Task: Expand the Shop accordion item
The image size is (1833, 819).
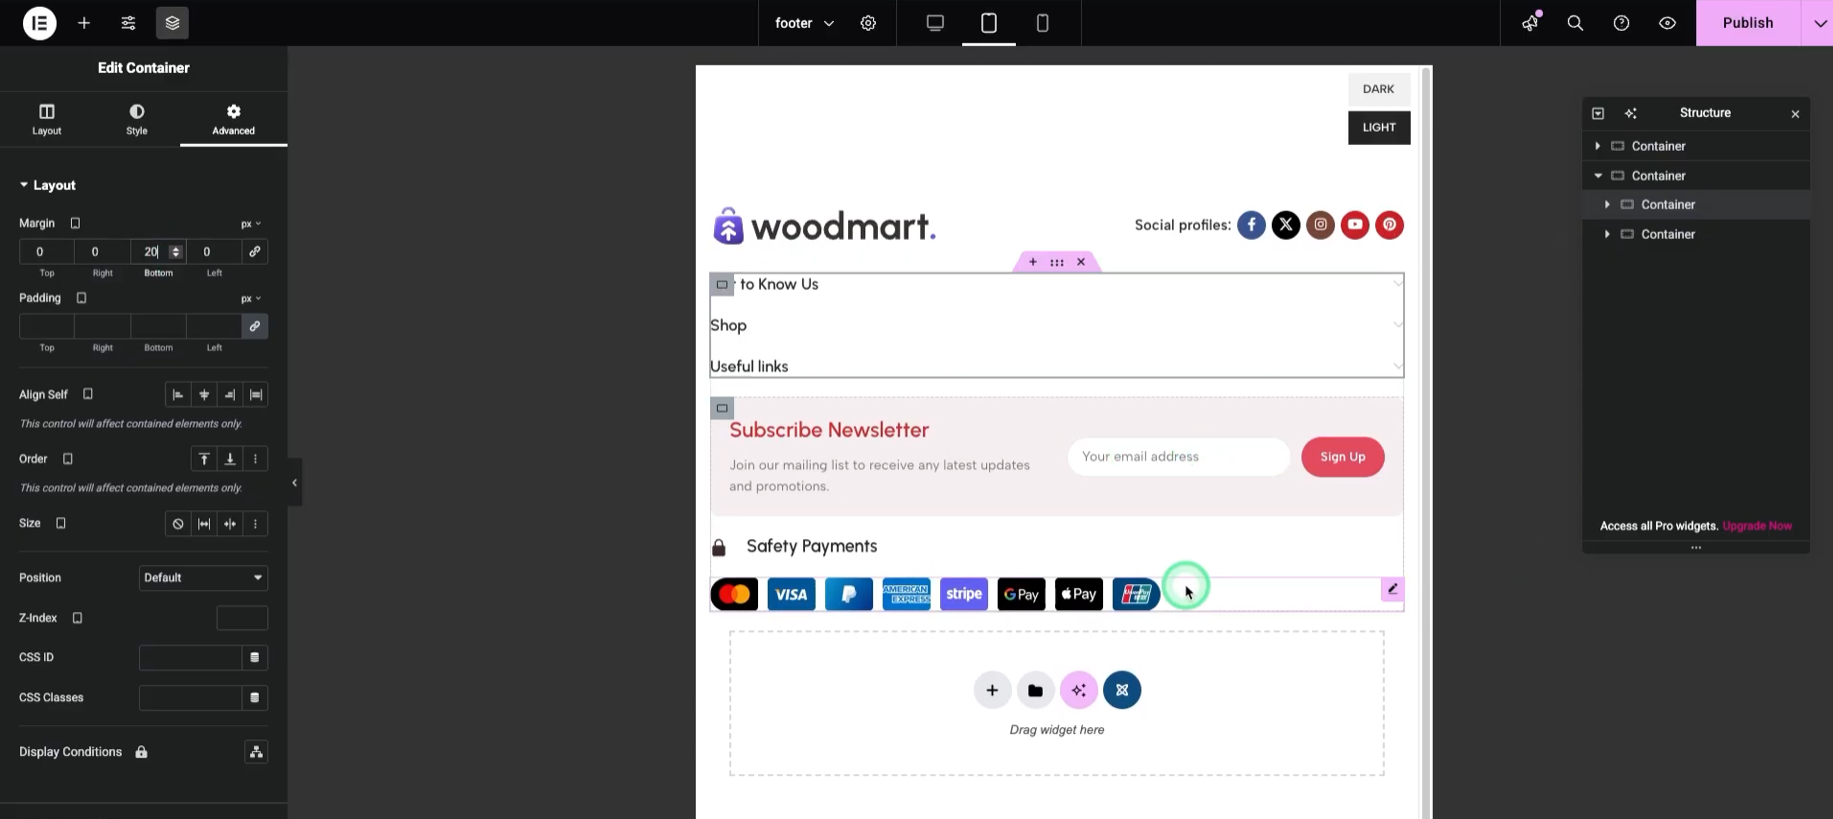Action: click(x=1056, y=325)
